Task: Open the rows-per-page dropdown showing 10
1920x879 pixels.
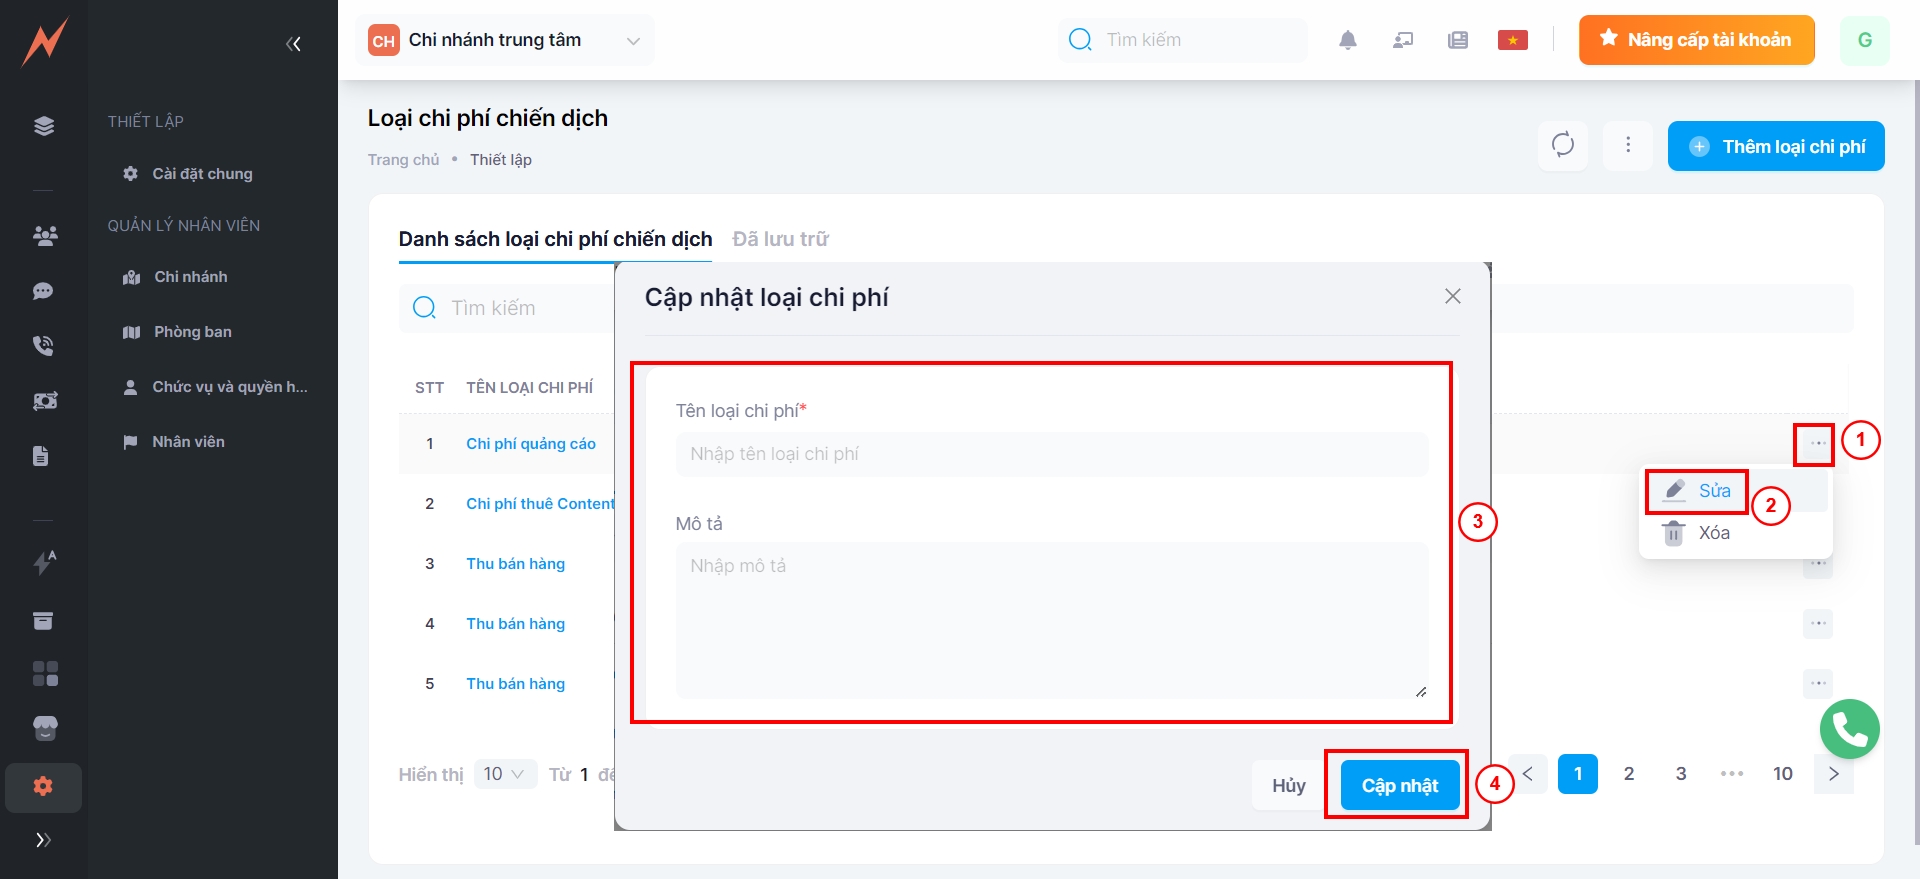Action: (504, 774)
